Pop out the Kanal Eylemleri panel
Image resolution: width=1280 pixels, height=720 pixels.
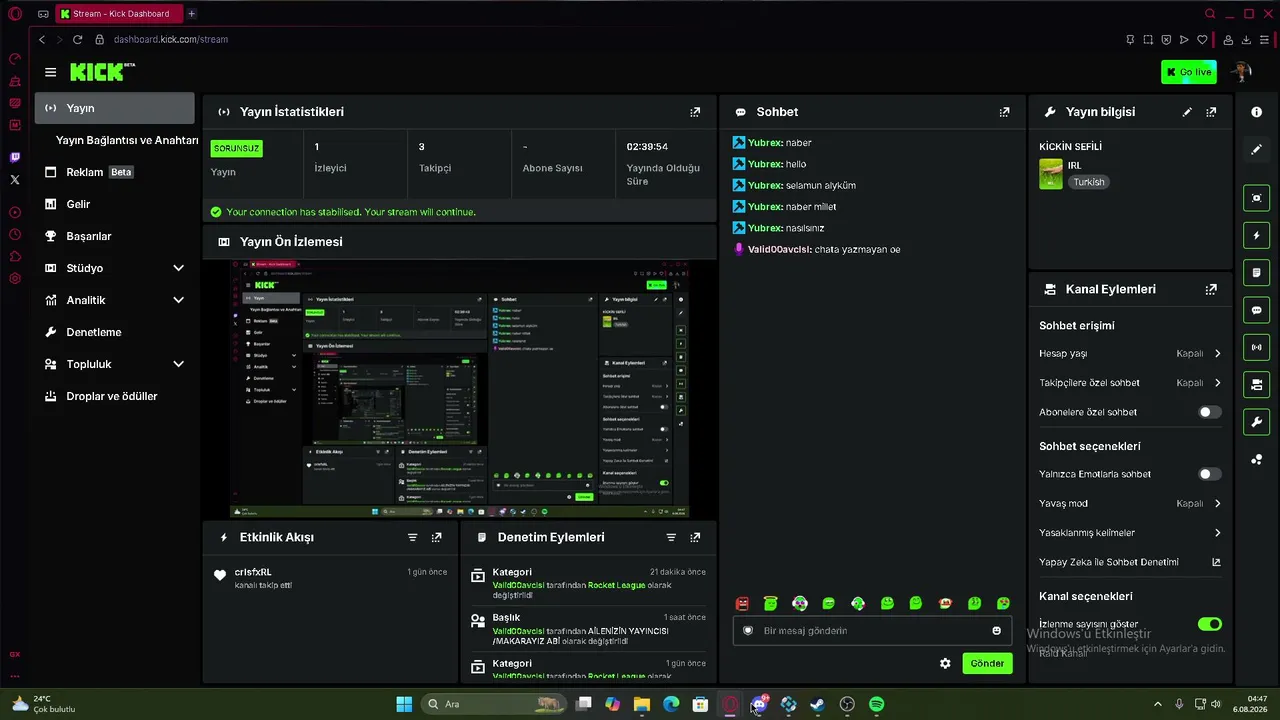[x=1211, y=289]
